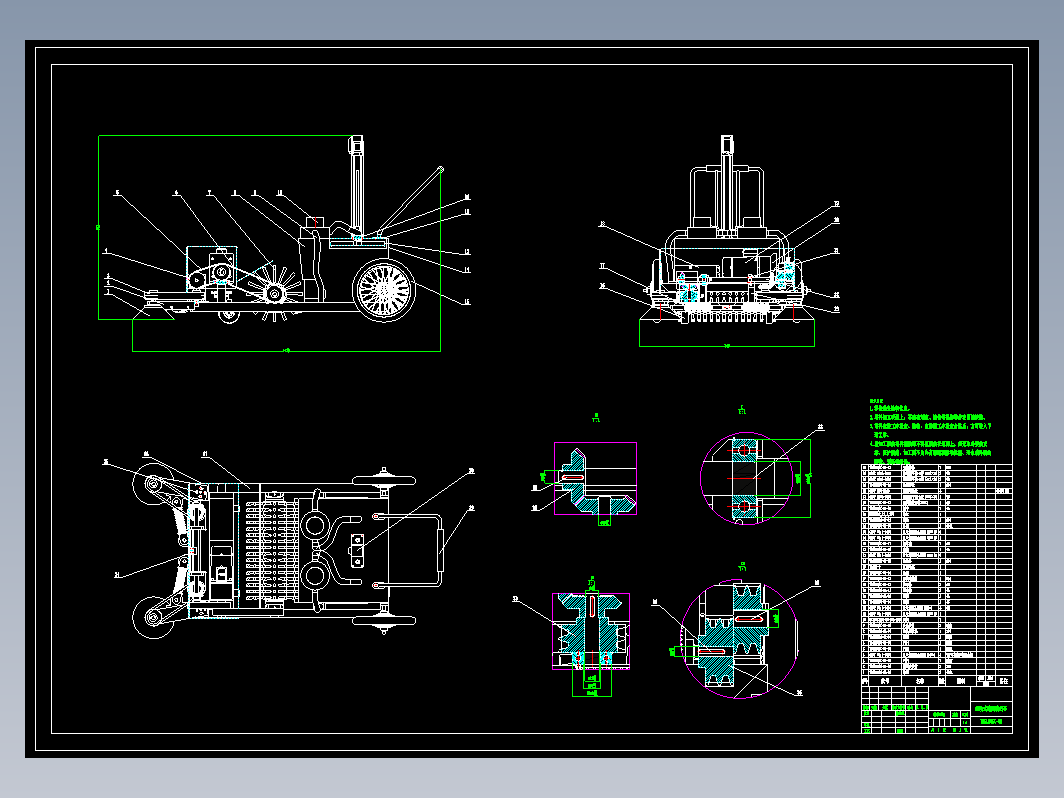The width and height of the screenshot is (1064, 798).
Task: Select the green height dimension left of side view
Action: click(x=98, y=227)
